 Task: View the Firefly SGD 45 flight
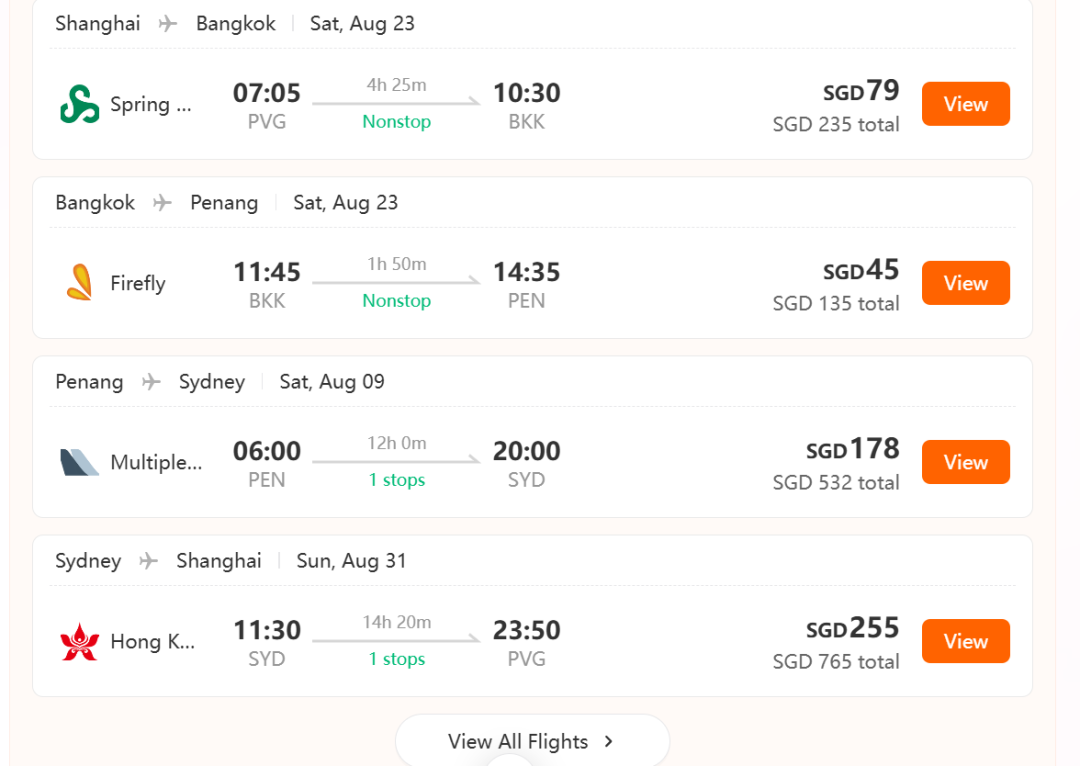(966, 283)
